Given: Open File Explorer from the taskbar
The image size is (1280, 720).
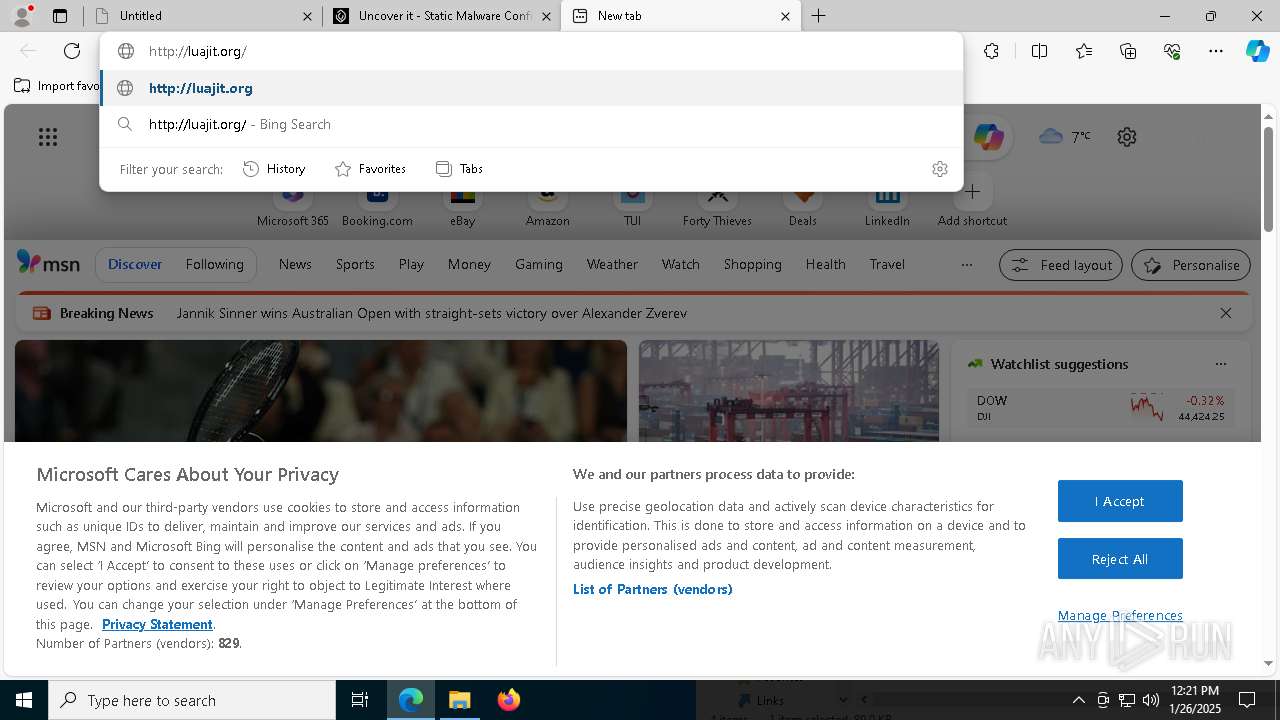Looking at the screenshot, I should (x=459, y=700).
